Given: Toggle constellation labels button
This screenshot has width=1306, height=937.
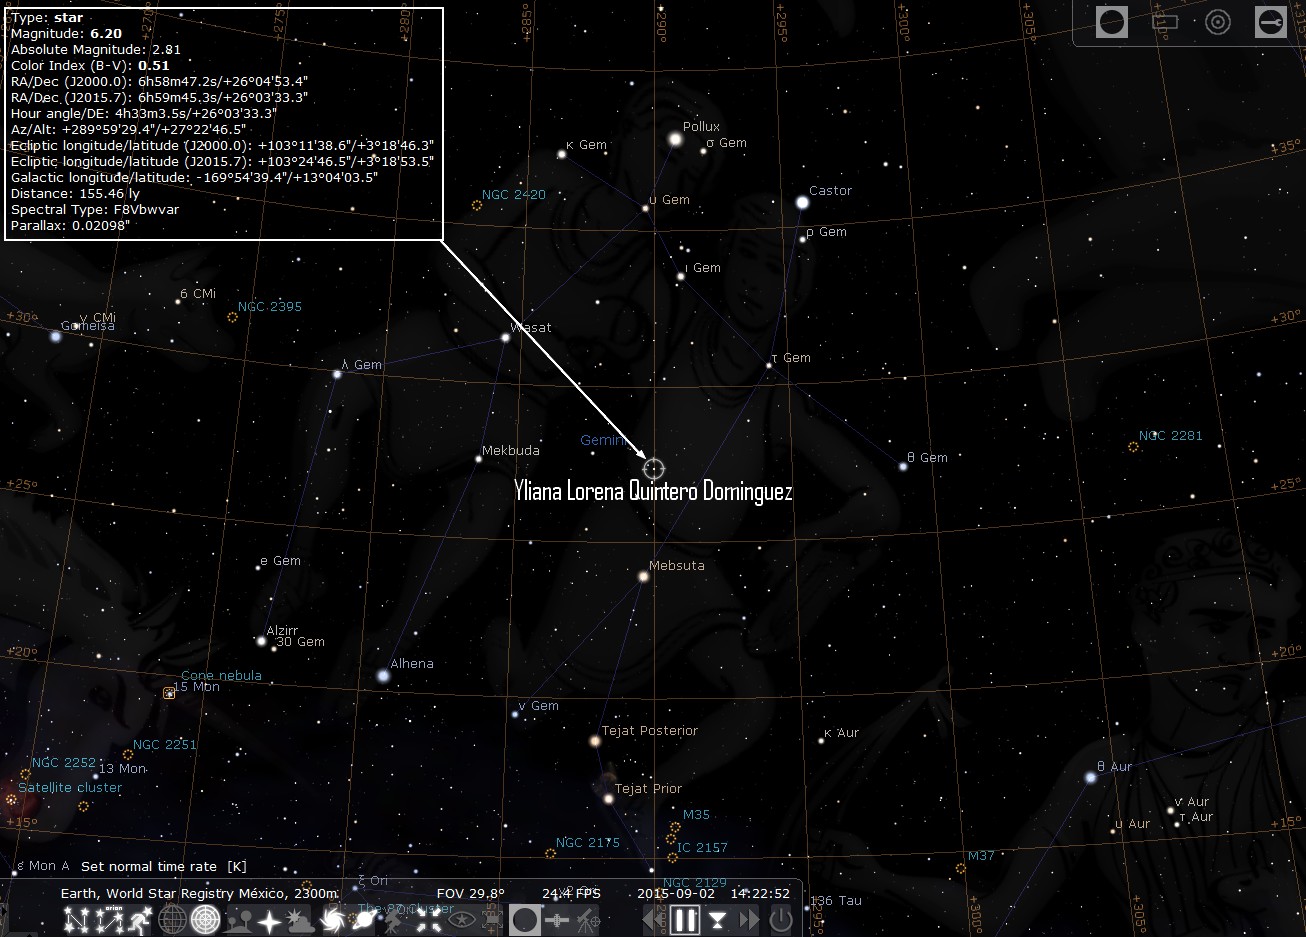Looking at the screenshot, I should pos(113,920).
